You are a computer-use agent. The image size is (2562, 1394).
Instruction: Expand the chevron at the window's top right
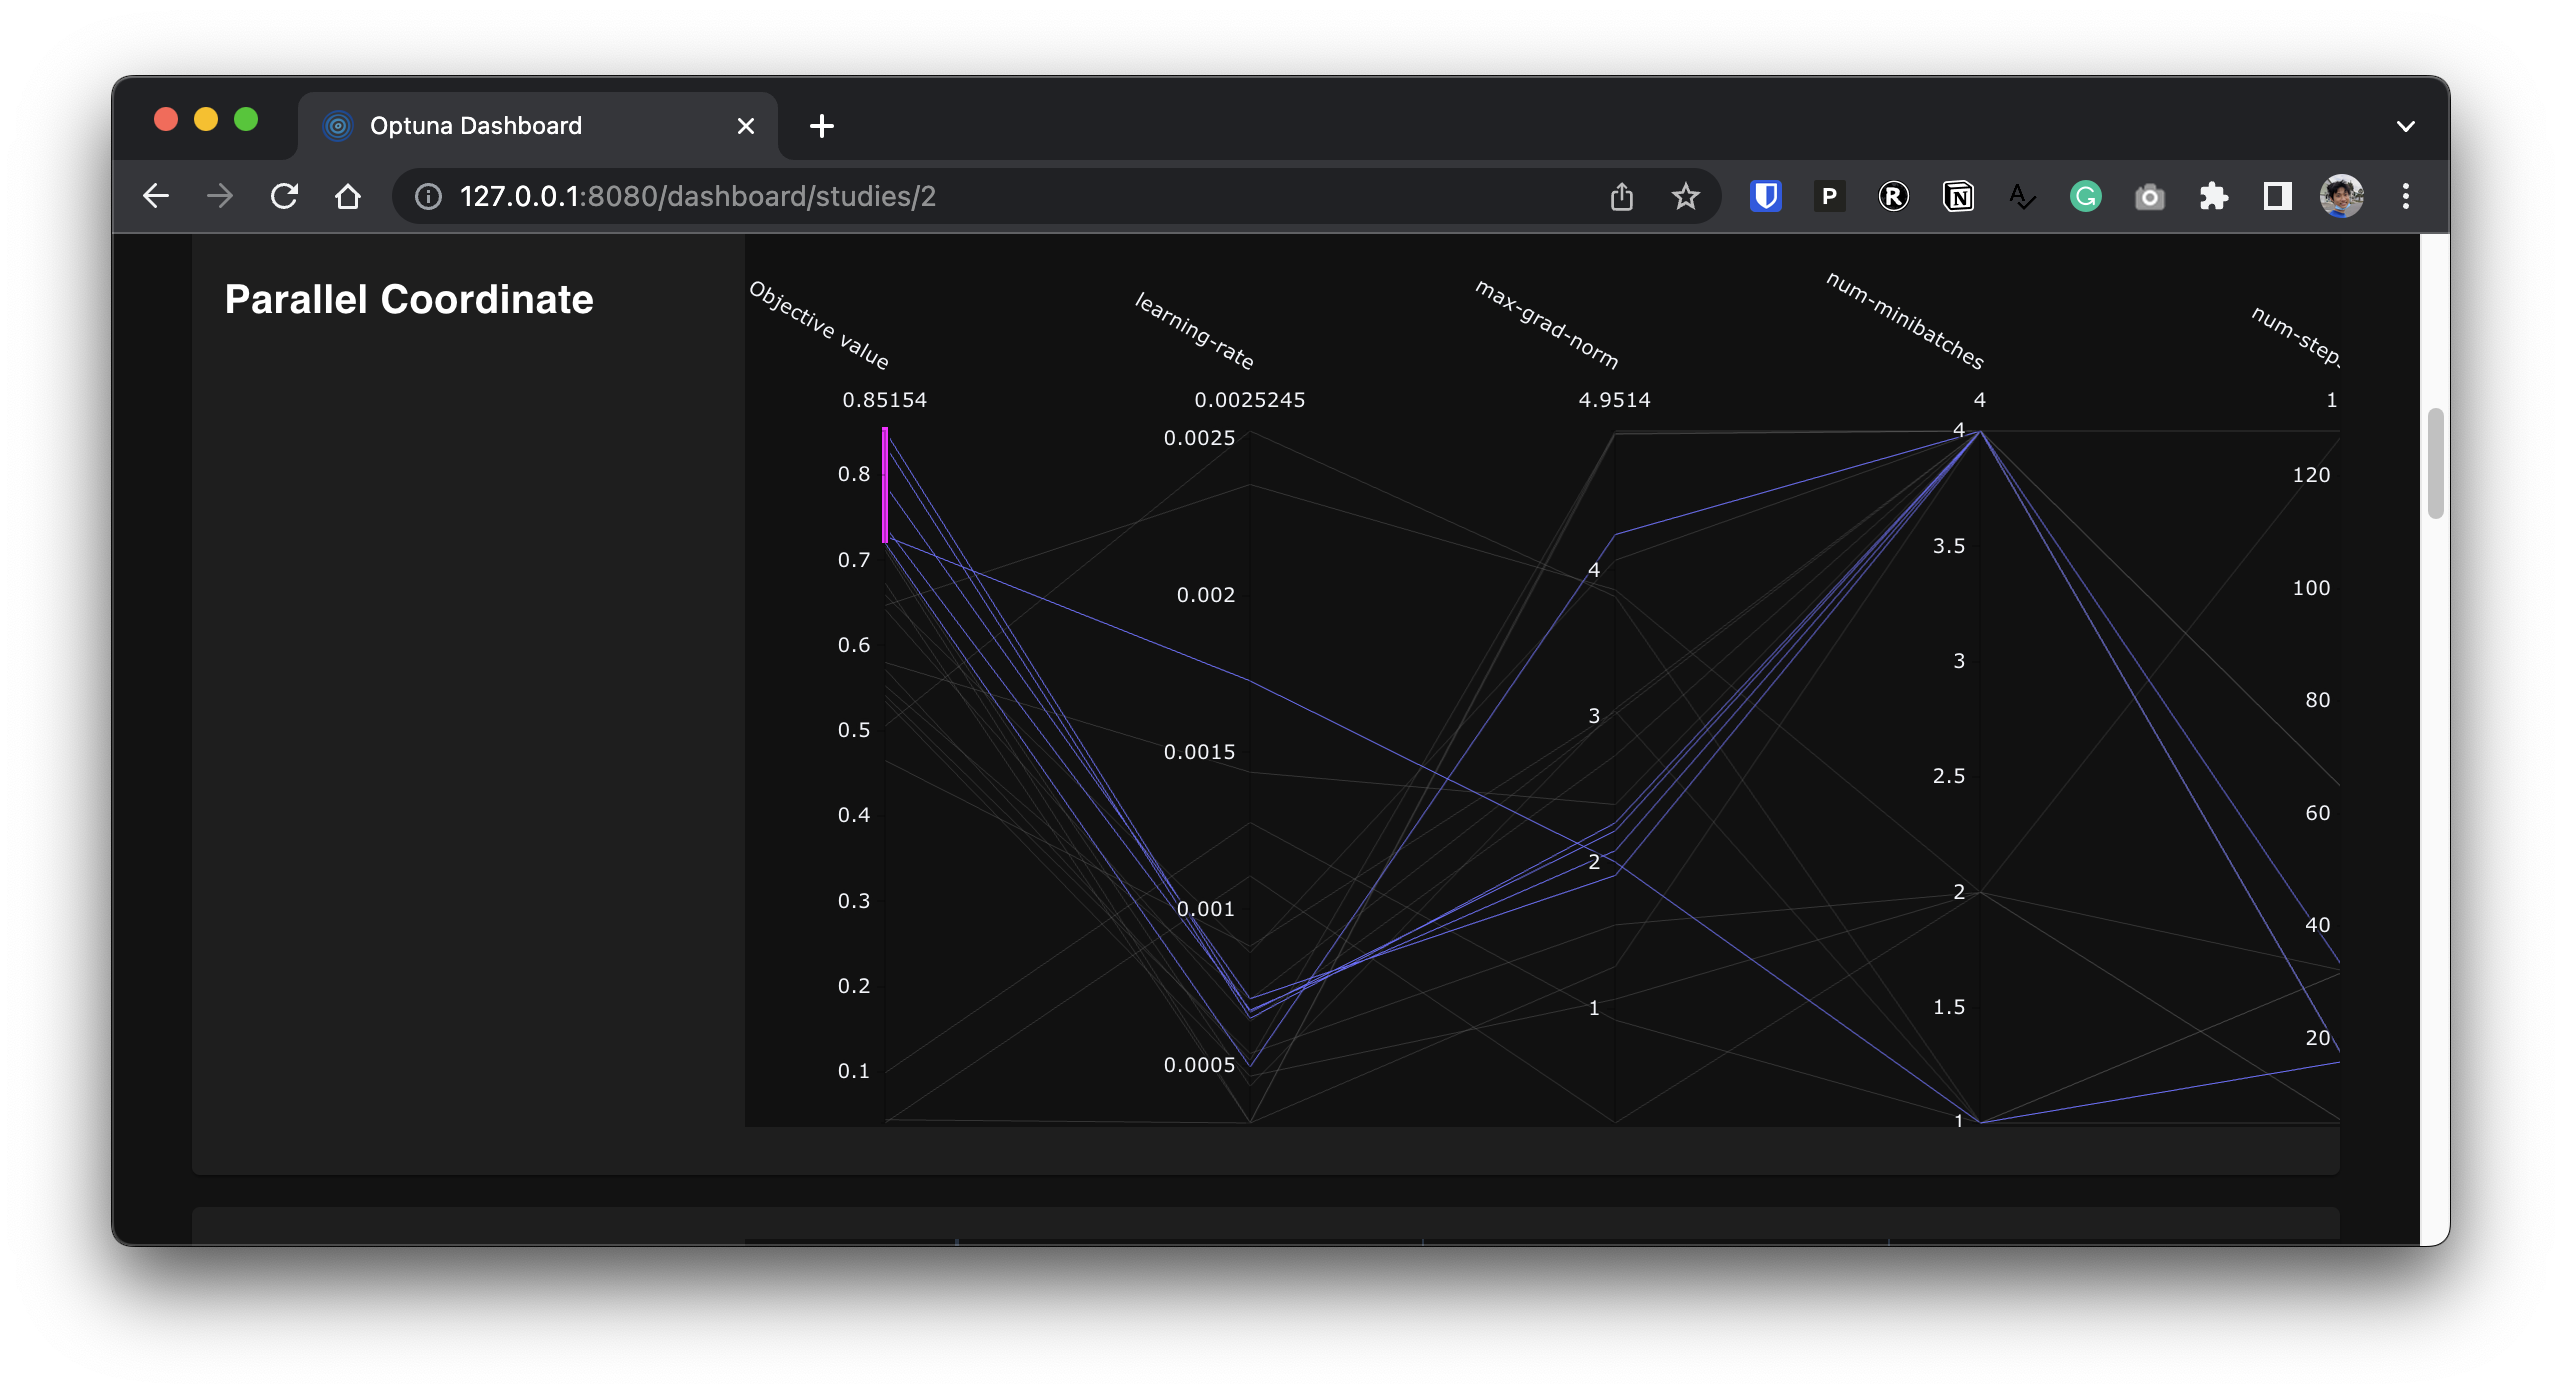2407,125
